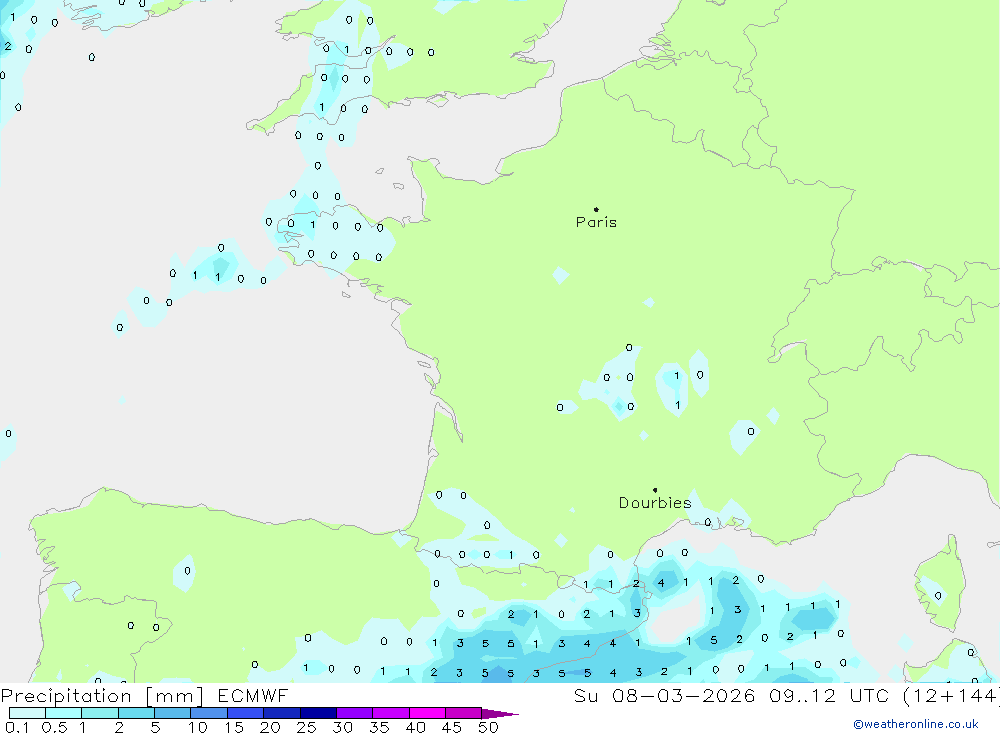This screenshot has width=1000, height=733.
Task: Click the 'Precipitation [mm]' title text
Action: tap(102, 696)
